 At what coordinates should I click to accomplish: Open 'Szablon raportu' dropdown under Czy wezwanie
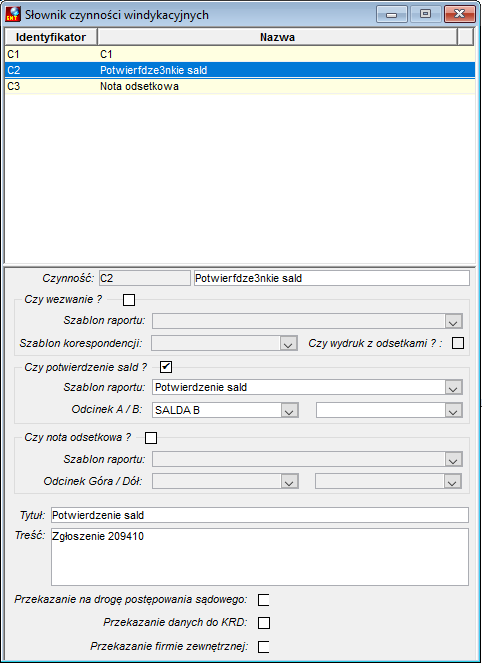click(x=453, y=321)
